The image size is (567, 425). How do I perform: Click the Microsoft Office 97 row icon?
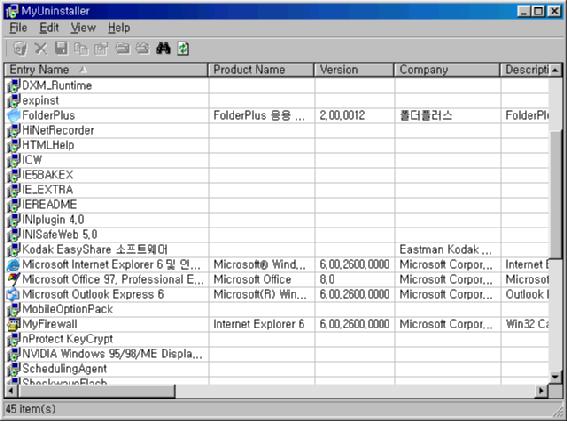[14, 280]
